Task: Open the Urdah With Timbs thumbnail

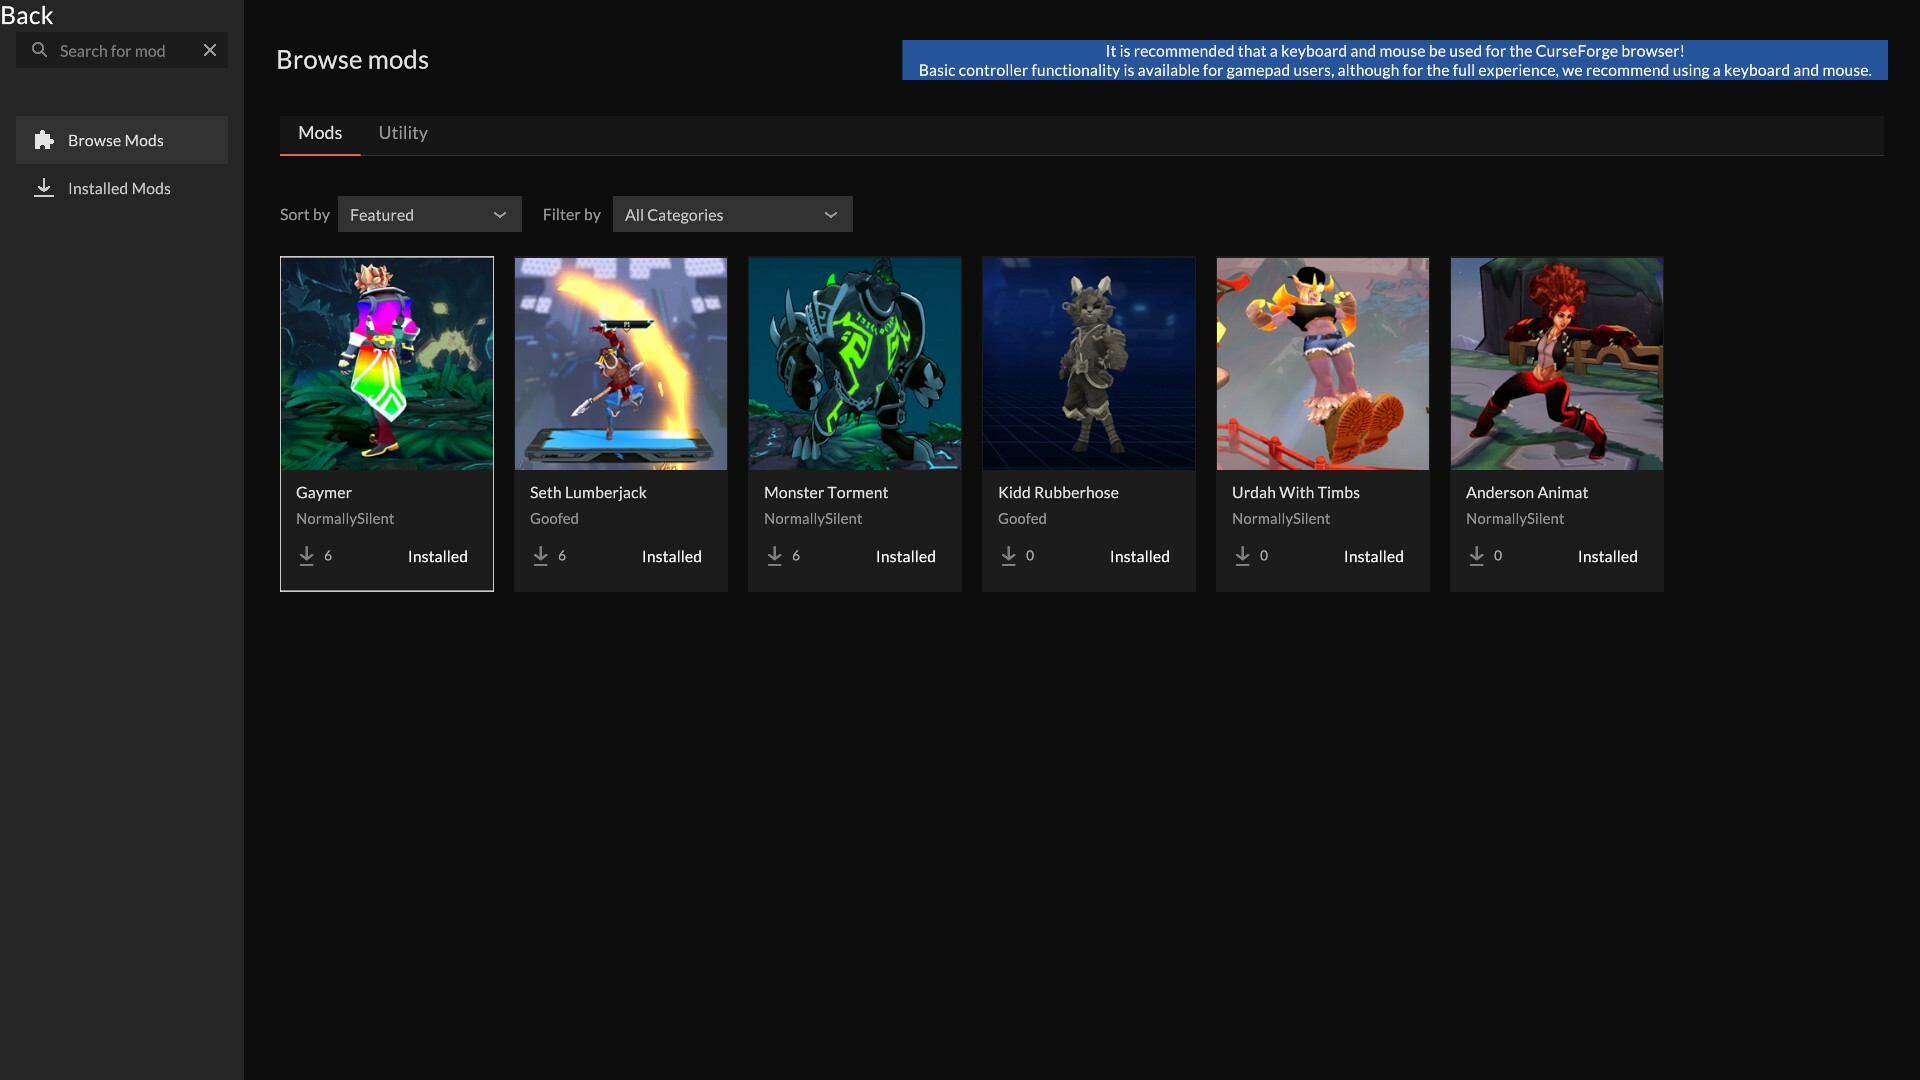Action: pyautogui.click(x=1323, y=364)
